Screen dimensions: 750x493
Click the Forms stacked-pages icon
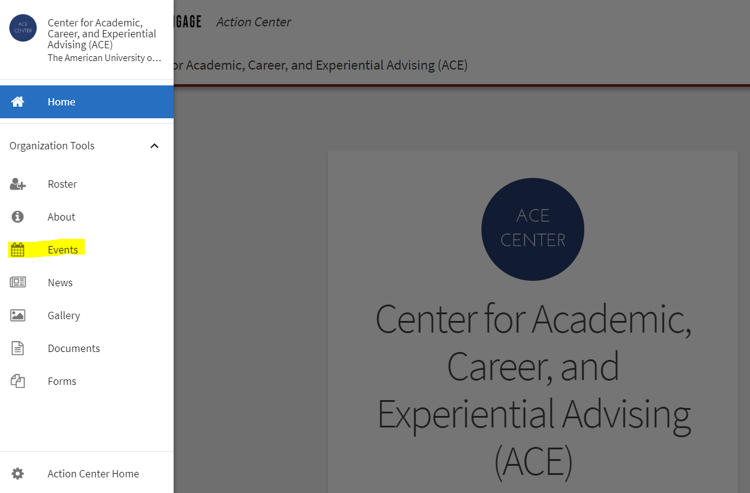[x=18, y=381]
